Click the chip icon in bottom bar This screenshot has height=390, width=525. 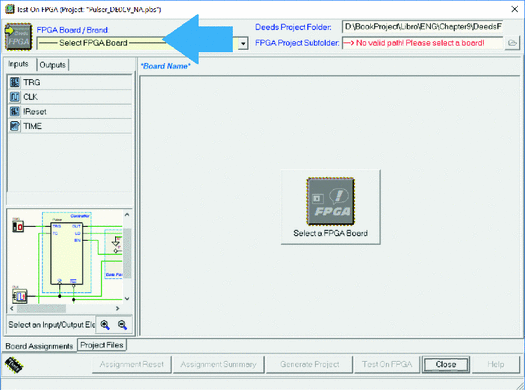(14, 365)
